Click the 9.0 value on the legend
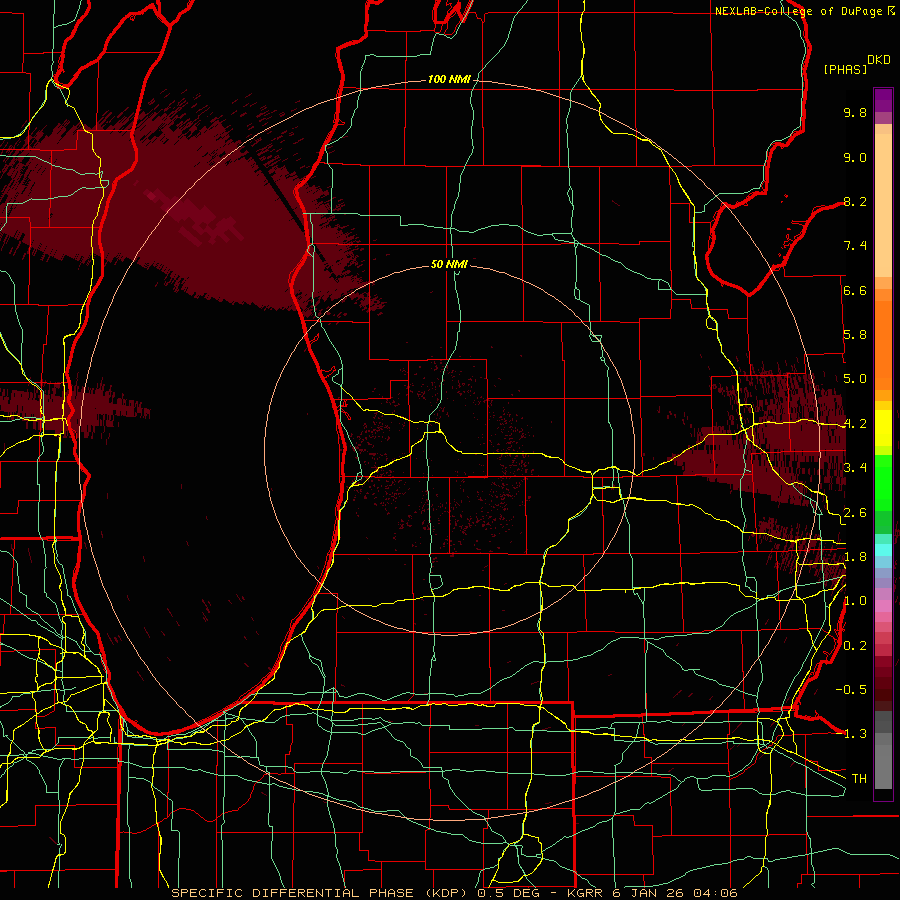This screenshot has width=900, height=900. 855,157
